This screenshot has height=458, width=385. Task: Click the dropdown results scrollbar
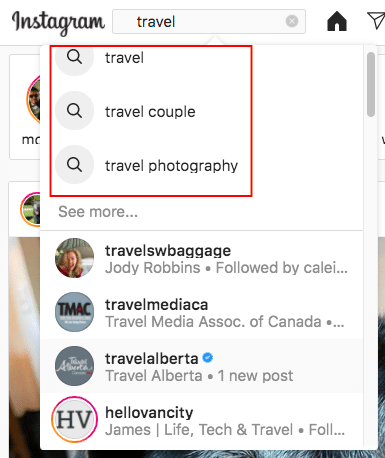pos(371,85)
